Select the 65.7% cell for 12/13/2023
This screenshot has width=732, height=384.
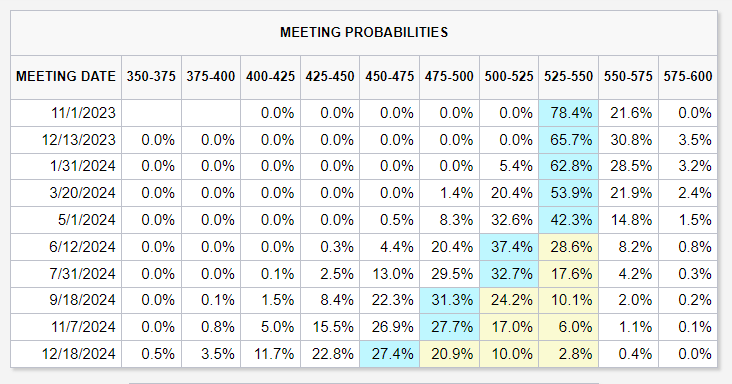(x=569, y=140)
